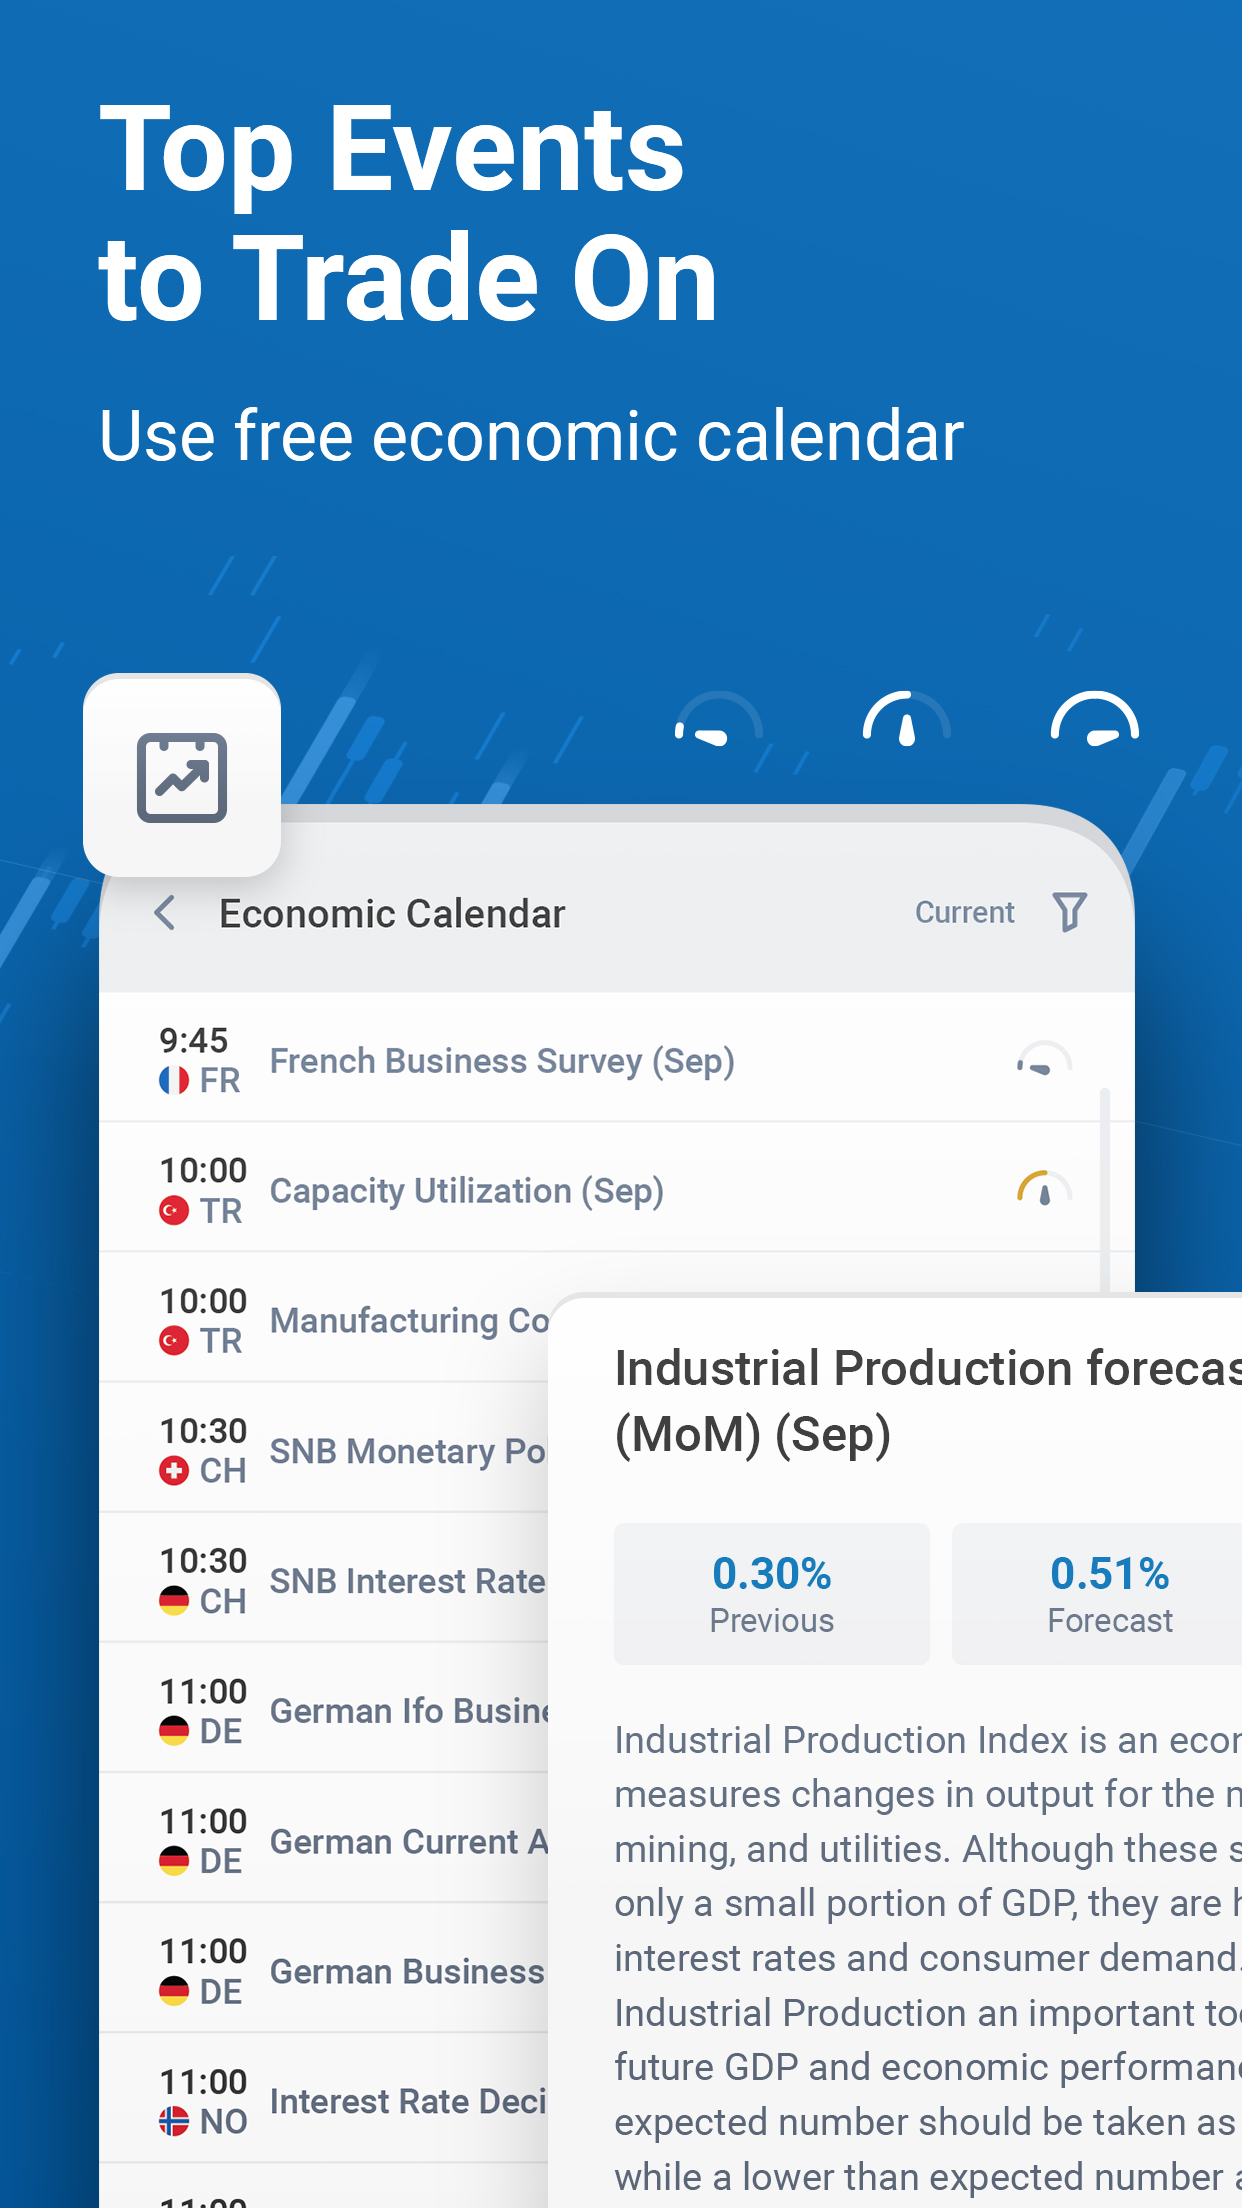The height and width of the screenshot is (2208, 1242).
Task: Open SNB Interest Rate event row
Action: 407,1581
